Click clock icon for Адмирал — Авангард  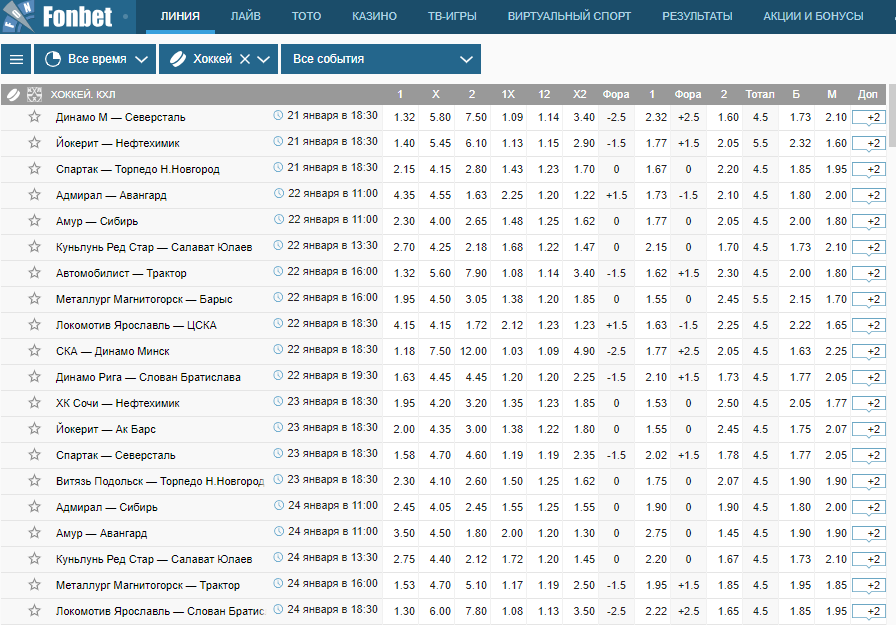pyautogui.click(x=278, y=193)
